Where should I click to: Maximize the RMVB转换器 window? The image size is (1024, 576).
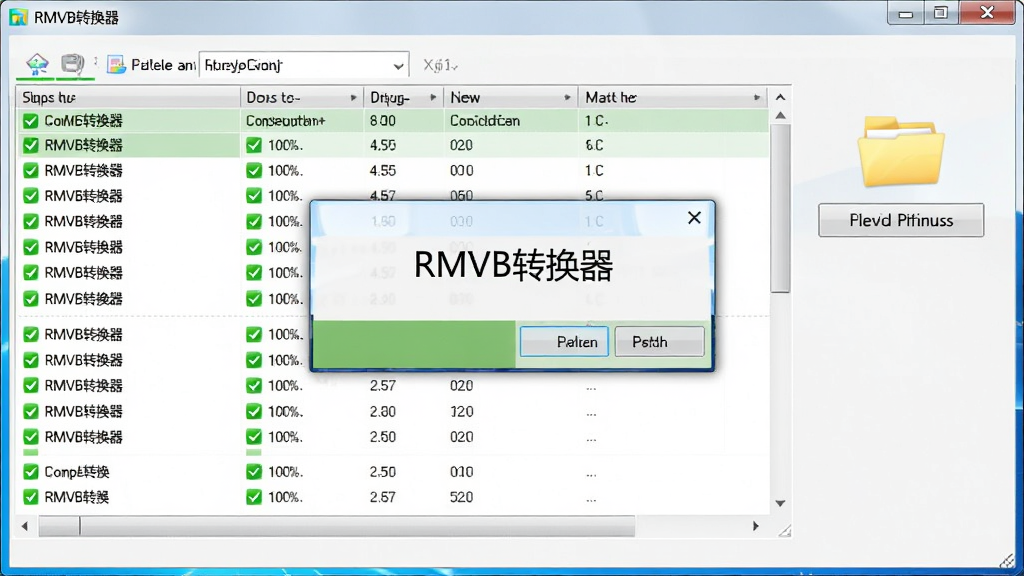pos(940,14)
